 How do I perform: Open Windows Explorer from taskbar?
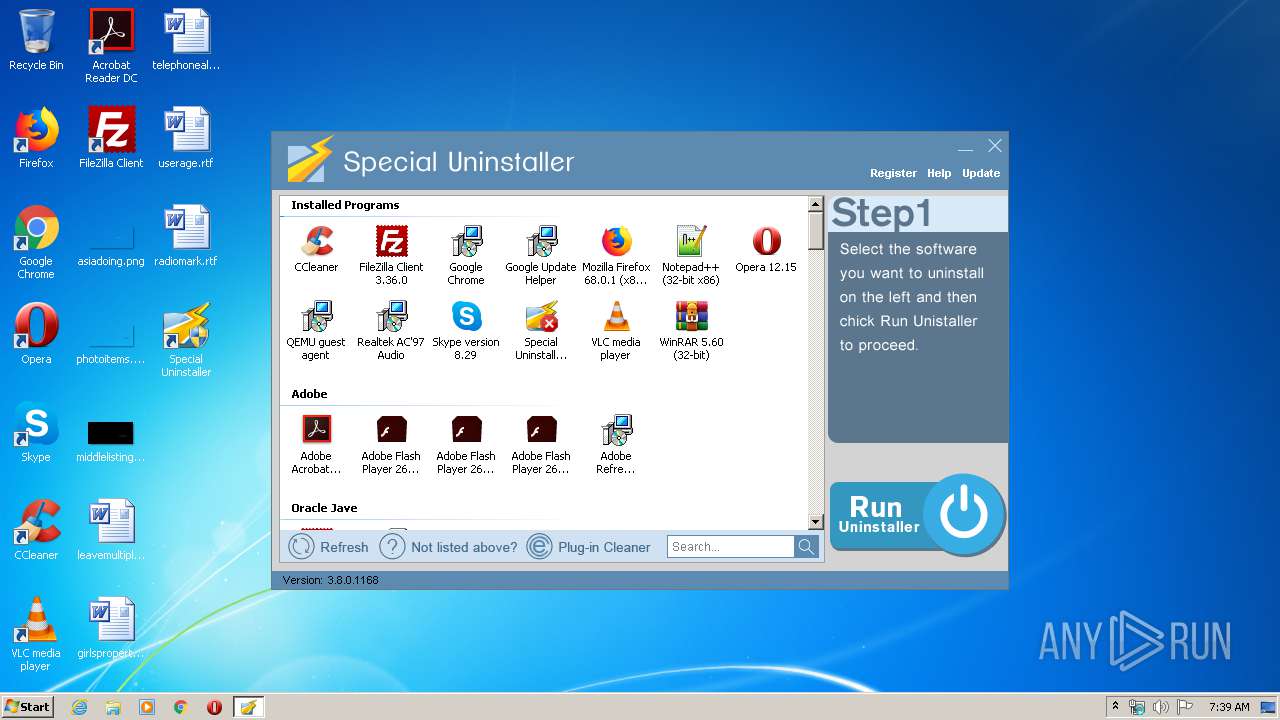(113, 707)
